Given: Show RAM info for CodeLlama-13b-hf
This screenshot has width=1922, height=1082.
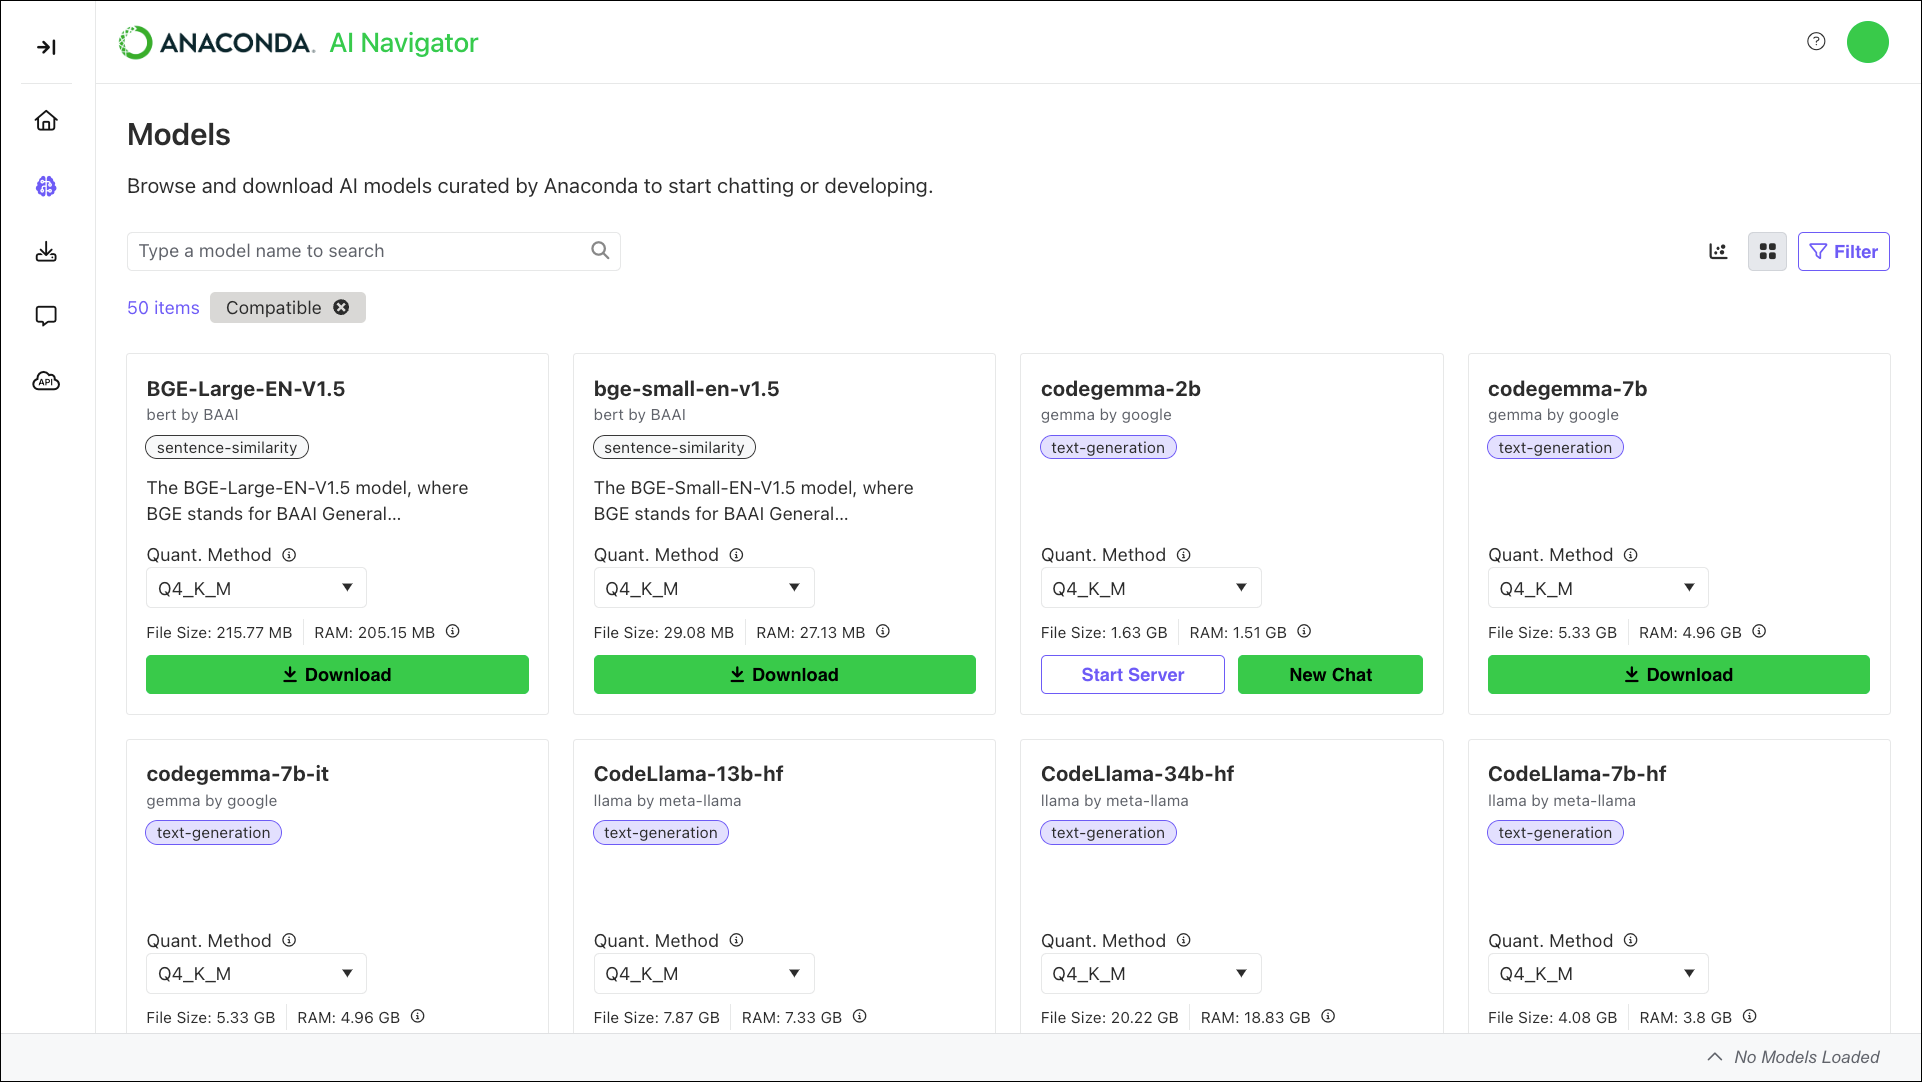Looking at the screenshot, I should [x=859, y=1016].
